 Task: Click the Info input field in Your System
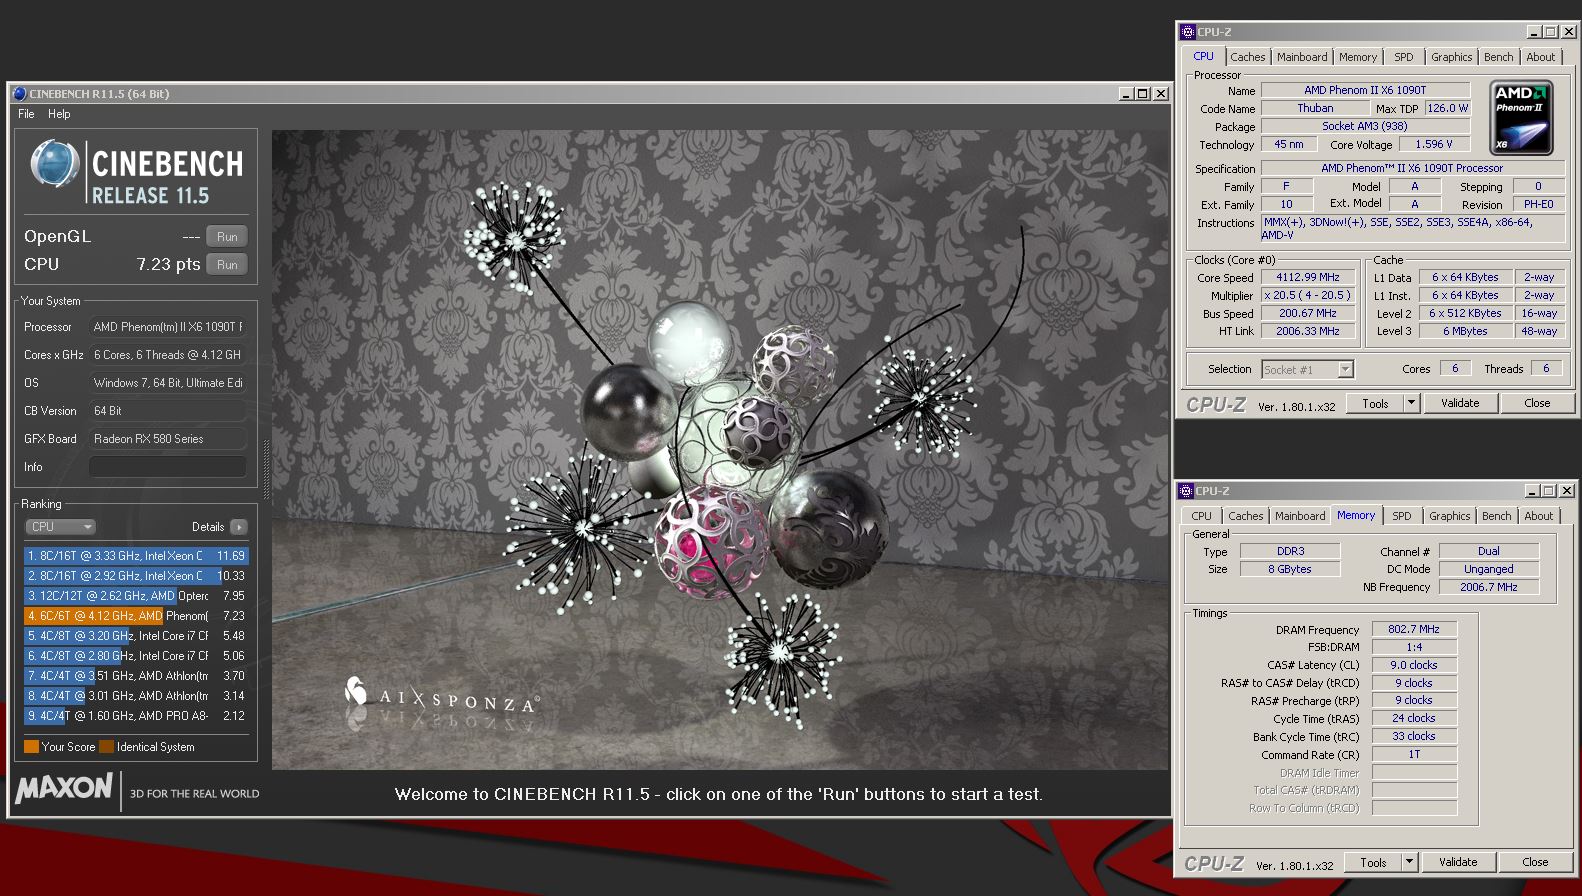(x=168, y=467)
